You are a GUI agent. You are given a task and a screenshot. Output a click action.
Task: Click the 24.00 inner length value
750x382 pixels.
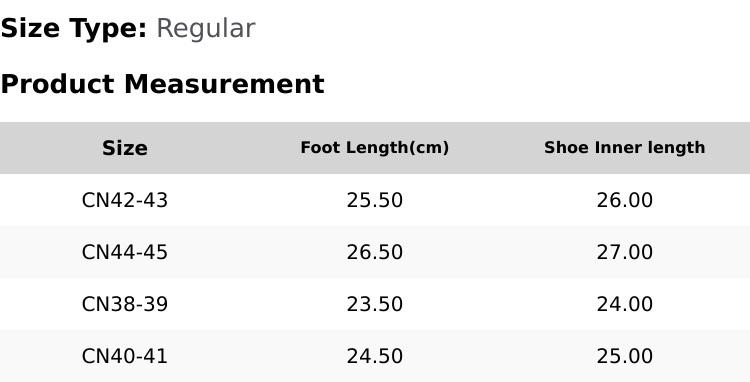pos(625,304)
